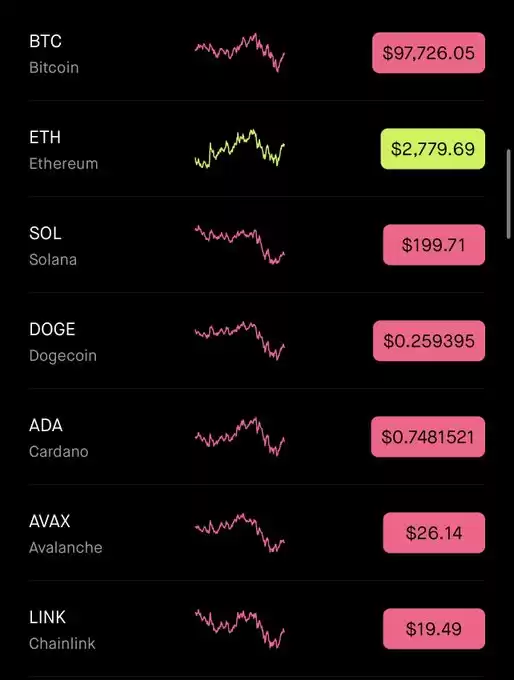Tap the $0.7481521 Cardano price button

428,437
